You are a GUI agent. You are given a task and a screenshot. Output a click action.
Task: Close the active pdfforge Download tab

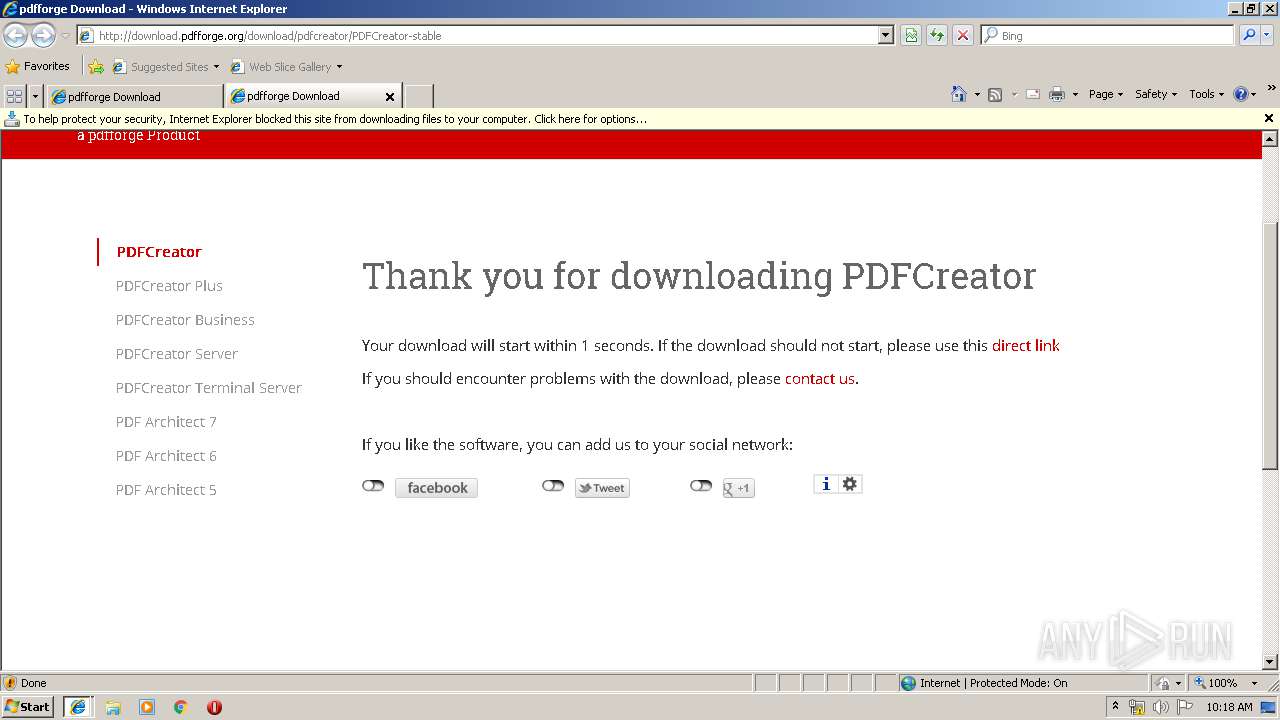pos(390,97)
